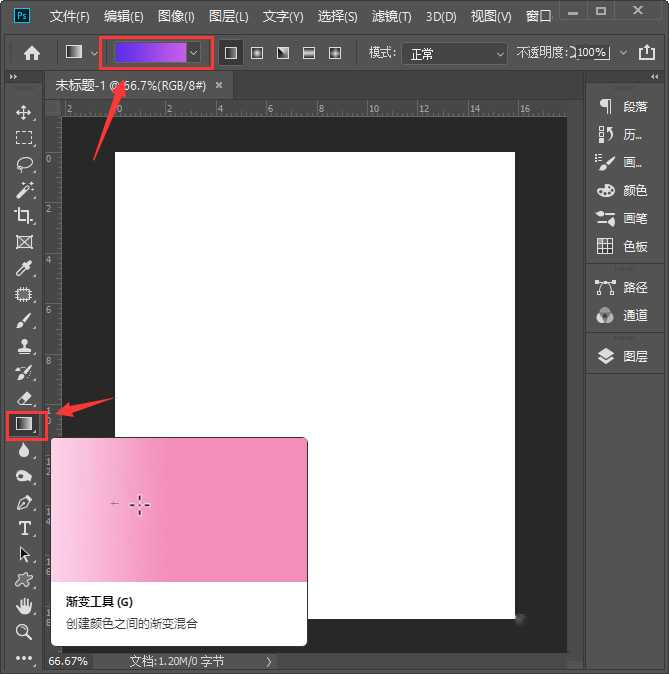Enable linear gradient style

[231, 53]
